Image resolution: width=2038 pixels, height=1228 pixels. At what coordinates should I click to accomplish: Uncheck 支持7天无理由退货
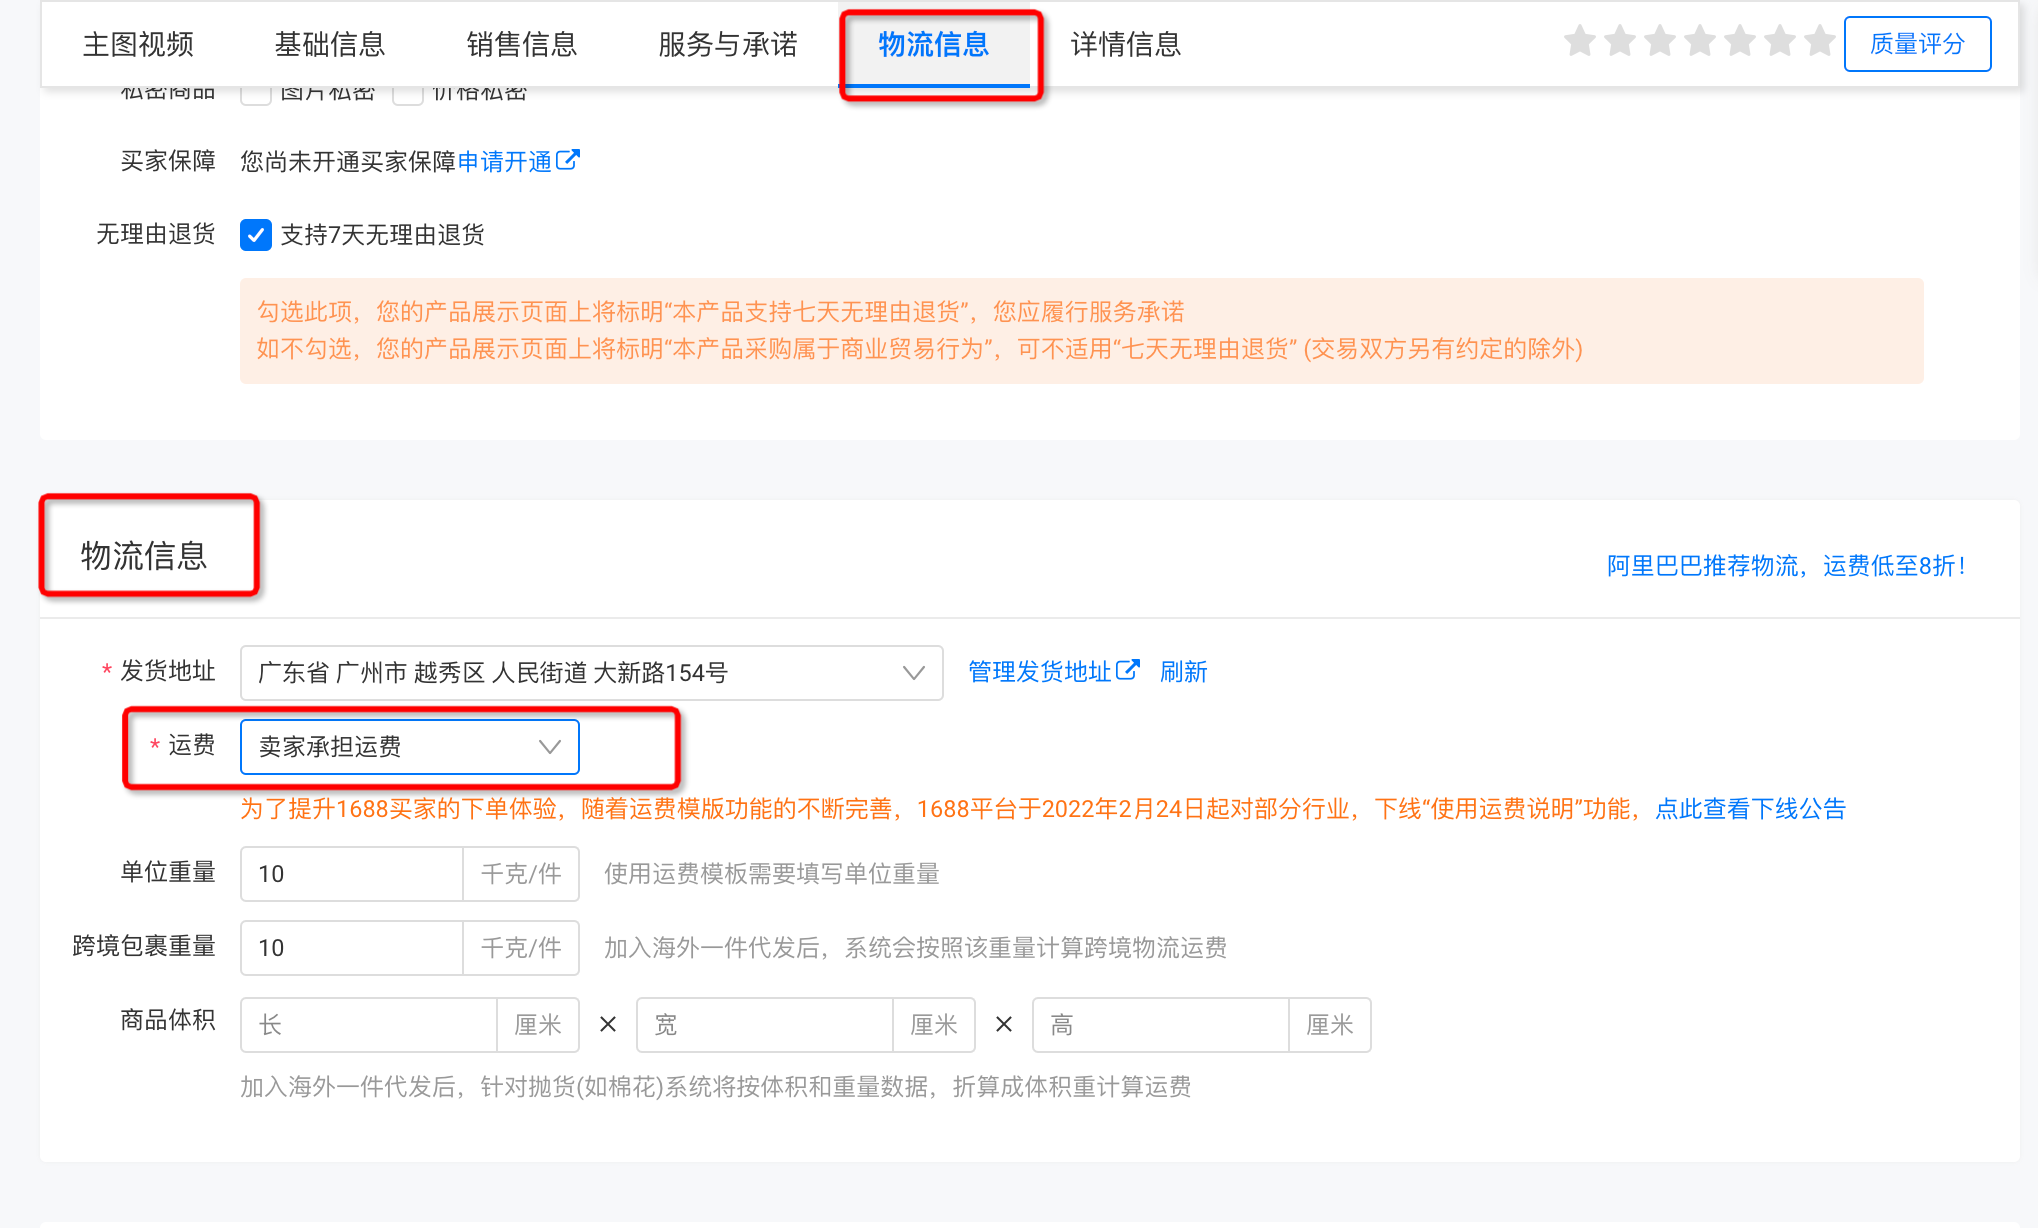coord(256,235)
